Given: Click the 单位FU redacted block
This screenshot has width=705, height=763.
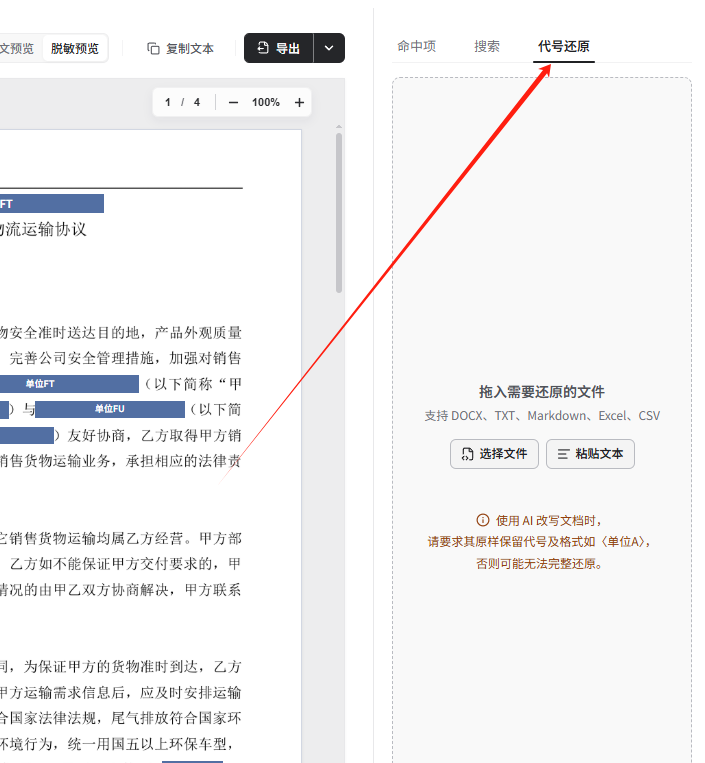Looking at the screenshot, I should pyautogui.click(x=110, y=409).
